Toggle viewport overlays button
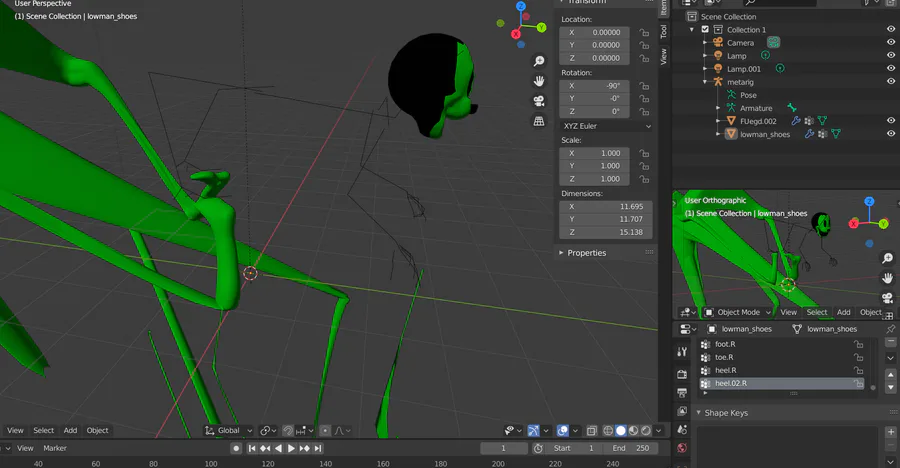The width and height of the screenshot is (900, 468). click(562, 430)
